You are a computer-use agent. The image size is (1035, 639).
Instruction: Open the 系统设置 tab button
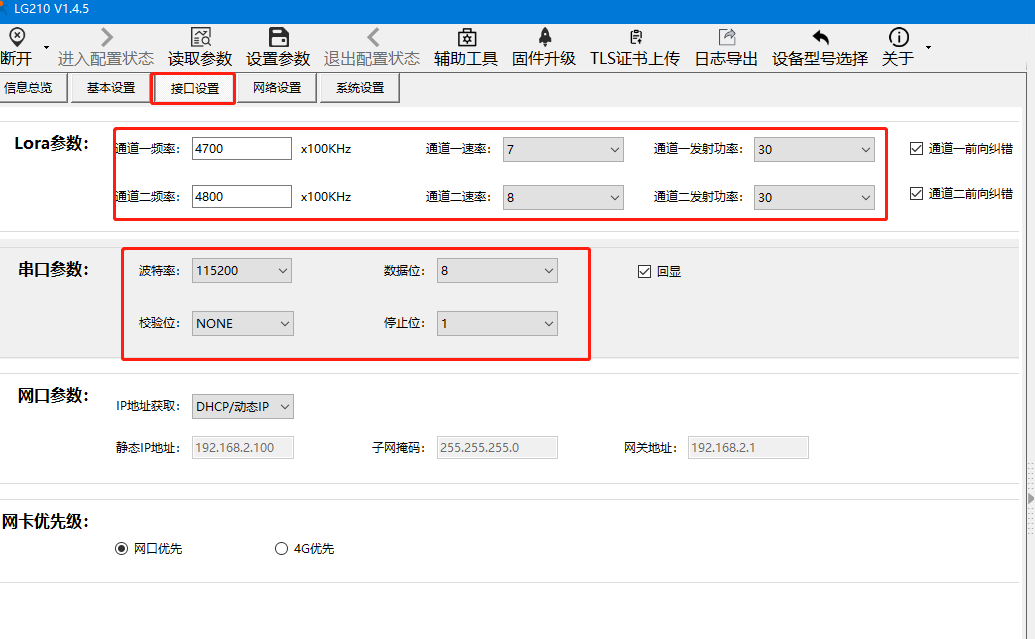tap(360, 88)
